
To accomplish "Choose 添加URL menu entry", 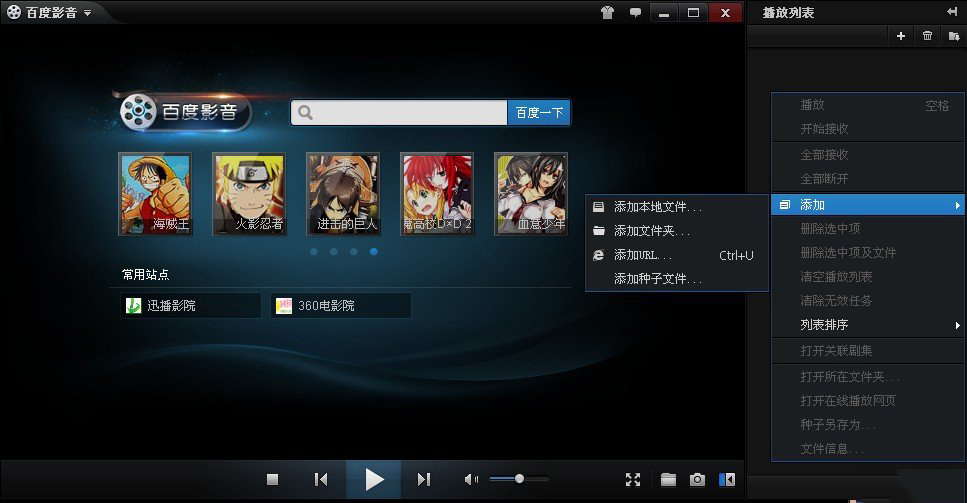I will pyautogui.click(x=642, y=255).
